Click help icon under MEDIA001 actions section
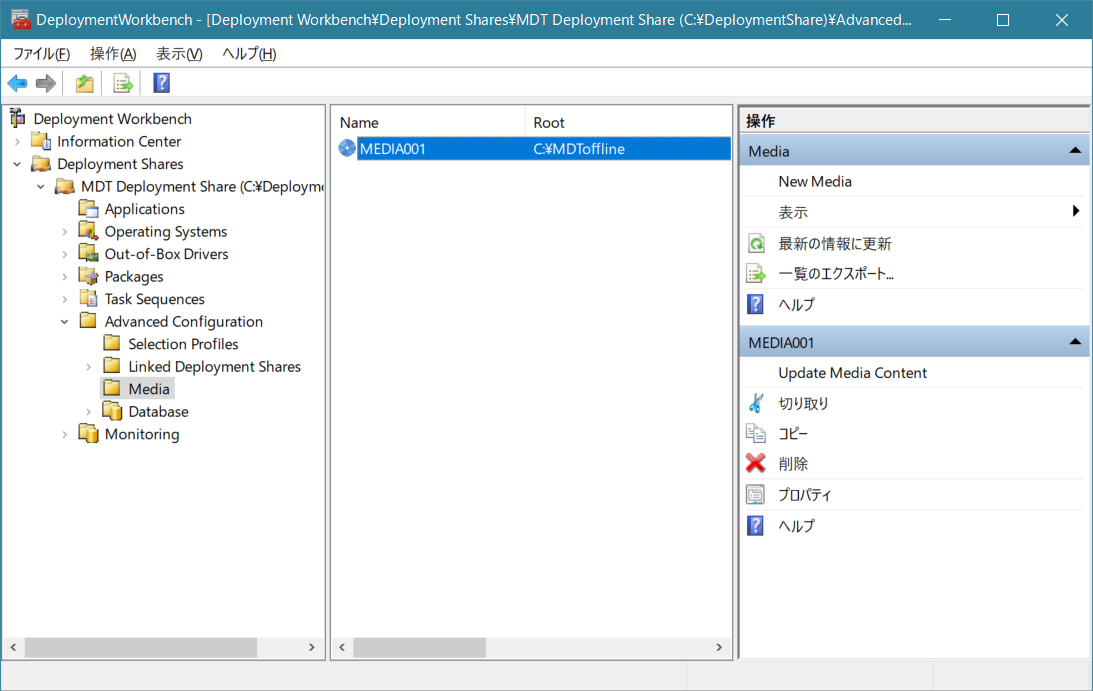 coord(756,525)
